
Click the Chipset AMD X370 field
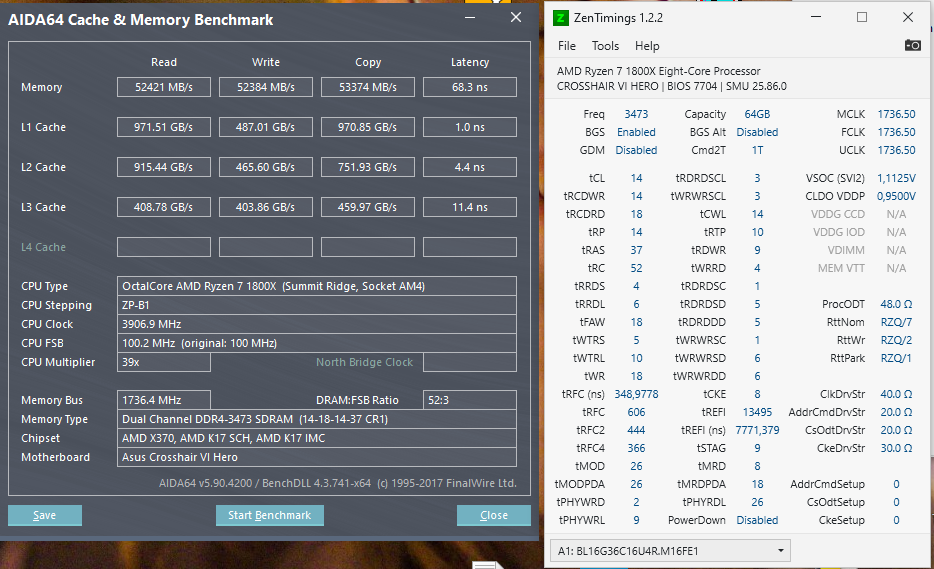pos(317,438)
